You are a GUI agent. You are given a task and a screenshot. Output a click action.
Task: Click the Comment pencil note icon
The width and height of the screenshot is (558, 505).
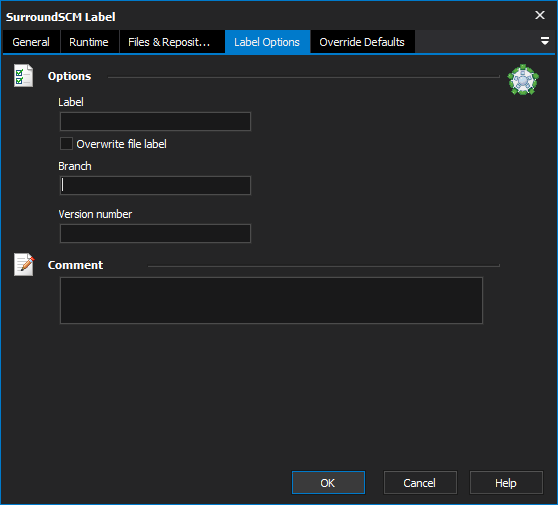tap(24, 264)
